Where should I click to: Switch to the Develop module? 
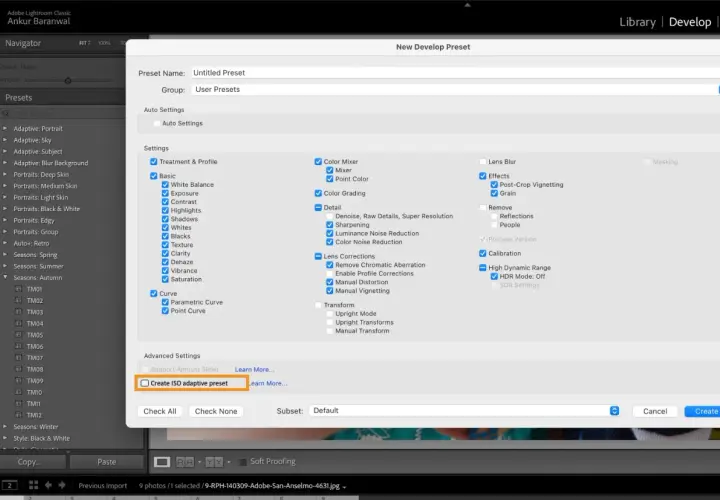690,22
